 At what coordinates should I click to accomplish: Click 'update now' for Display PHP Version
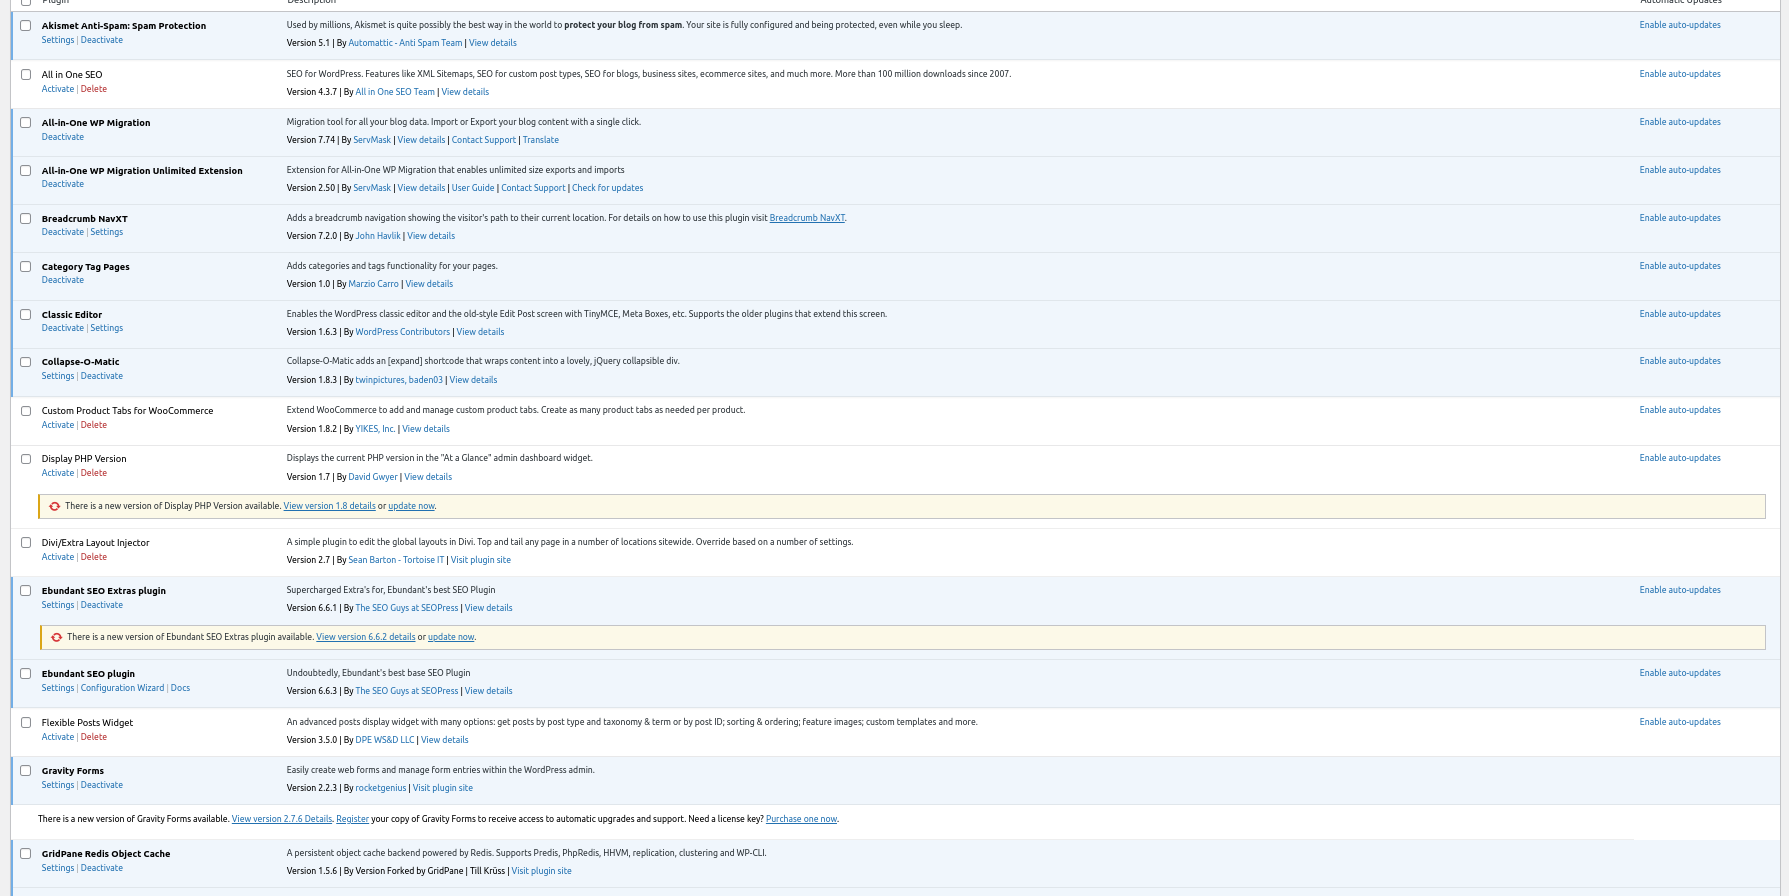pos(411,506)
